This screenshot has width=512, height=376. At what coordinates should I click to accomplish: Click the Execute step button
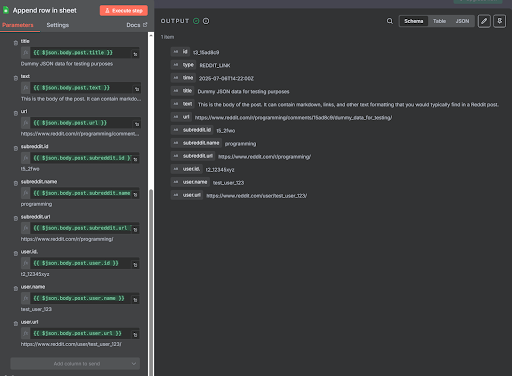click(x=124, y=11)
